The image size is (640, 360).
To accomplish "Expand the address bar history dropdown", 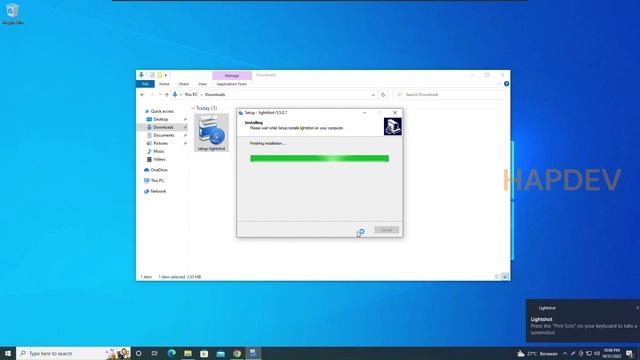I will point(373,95).
